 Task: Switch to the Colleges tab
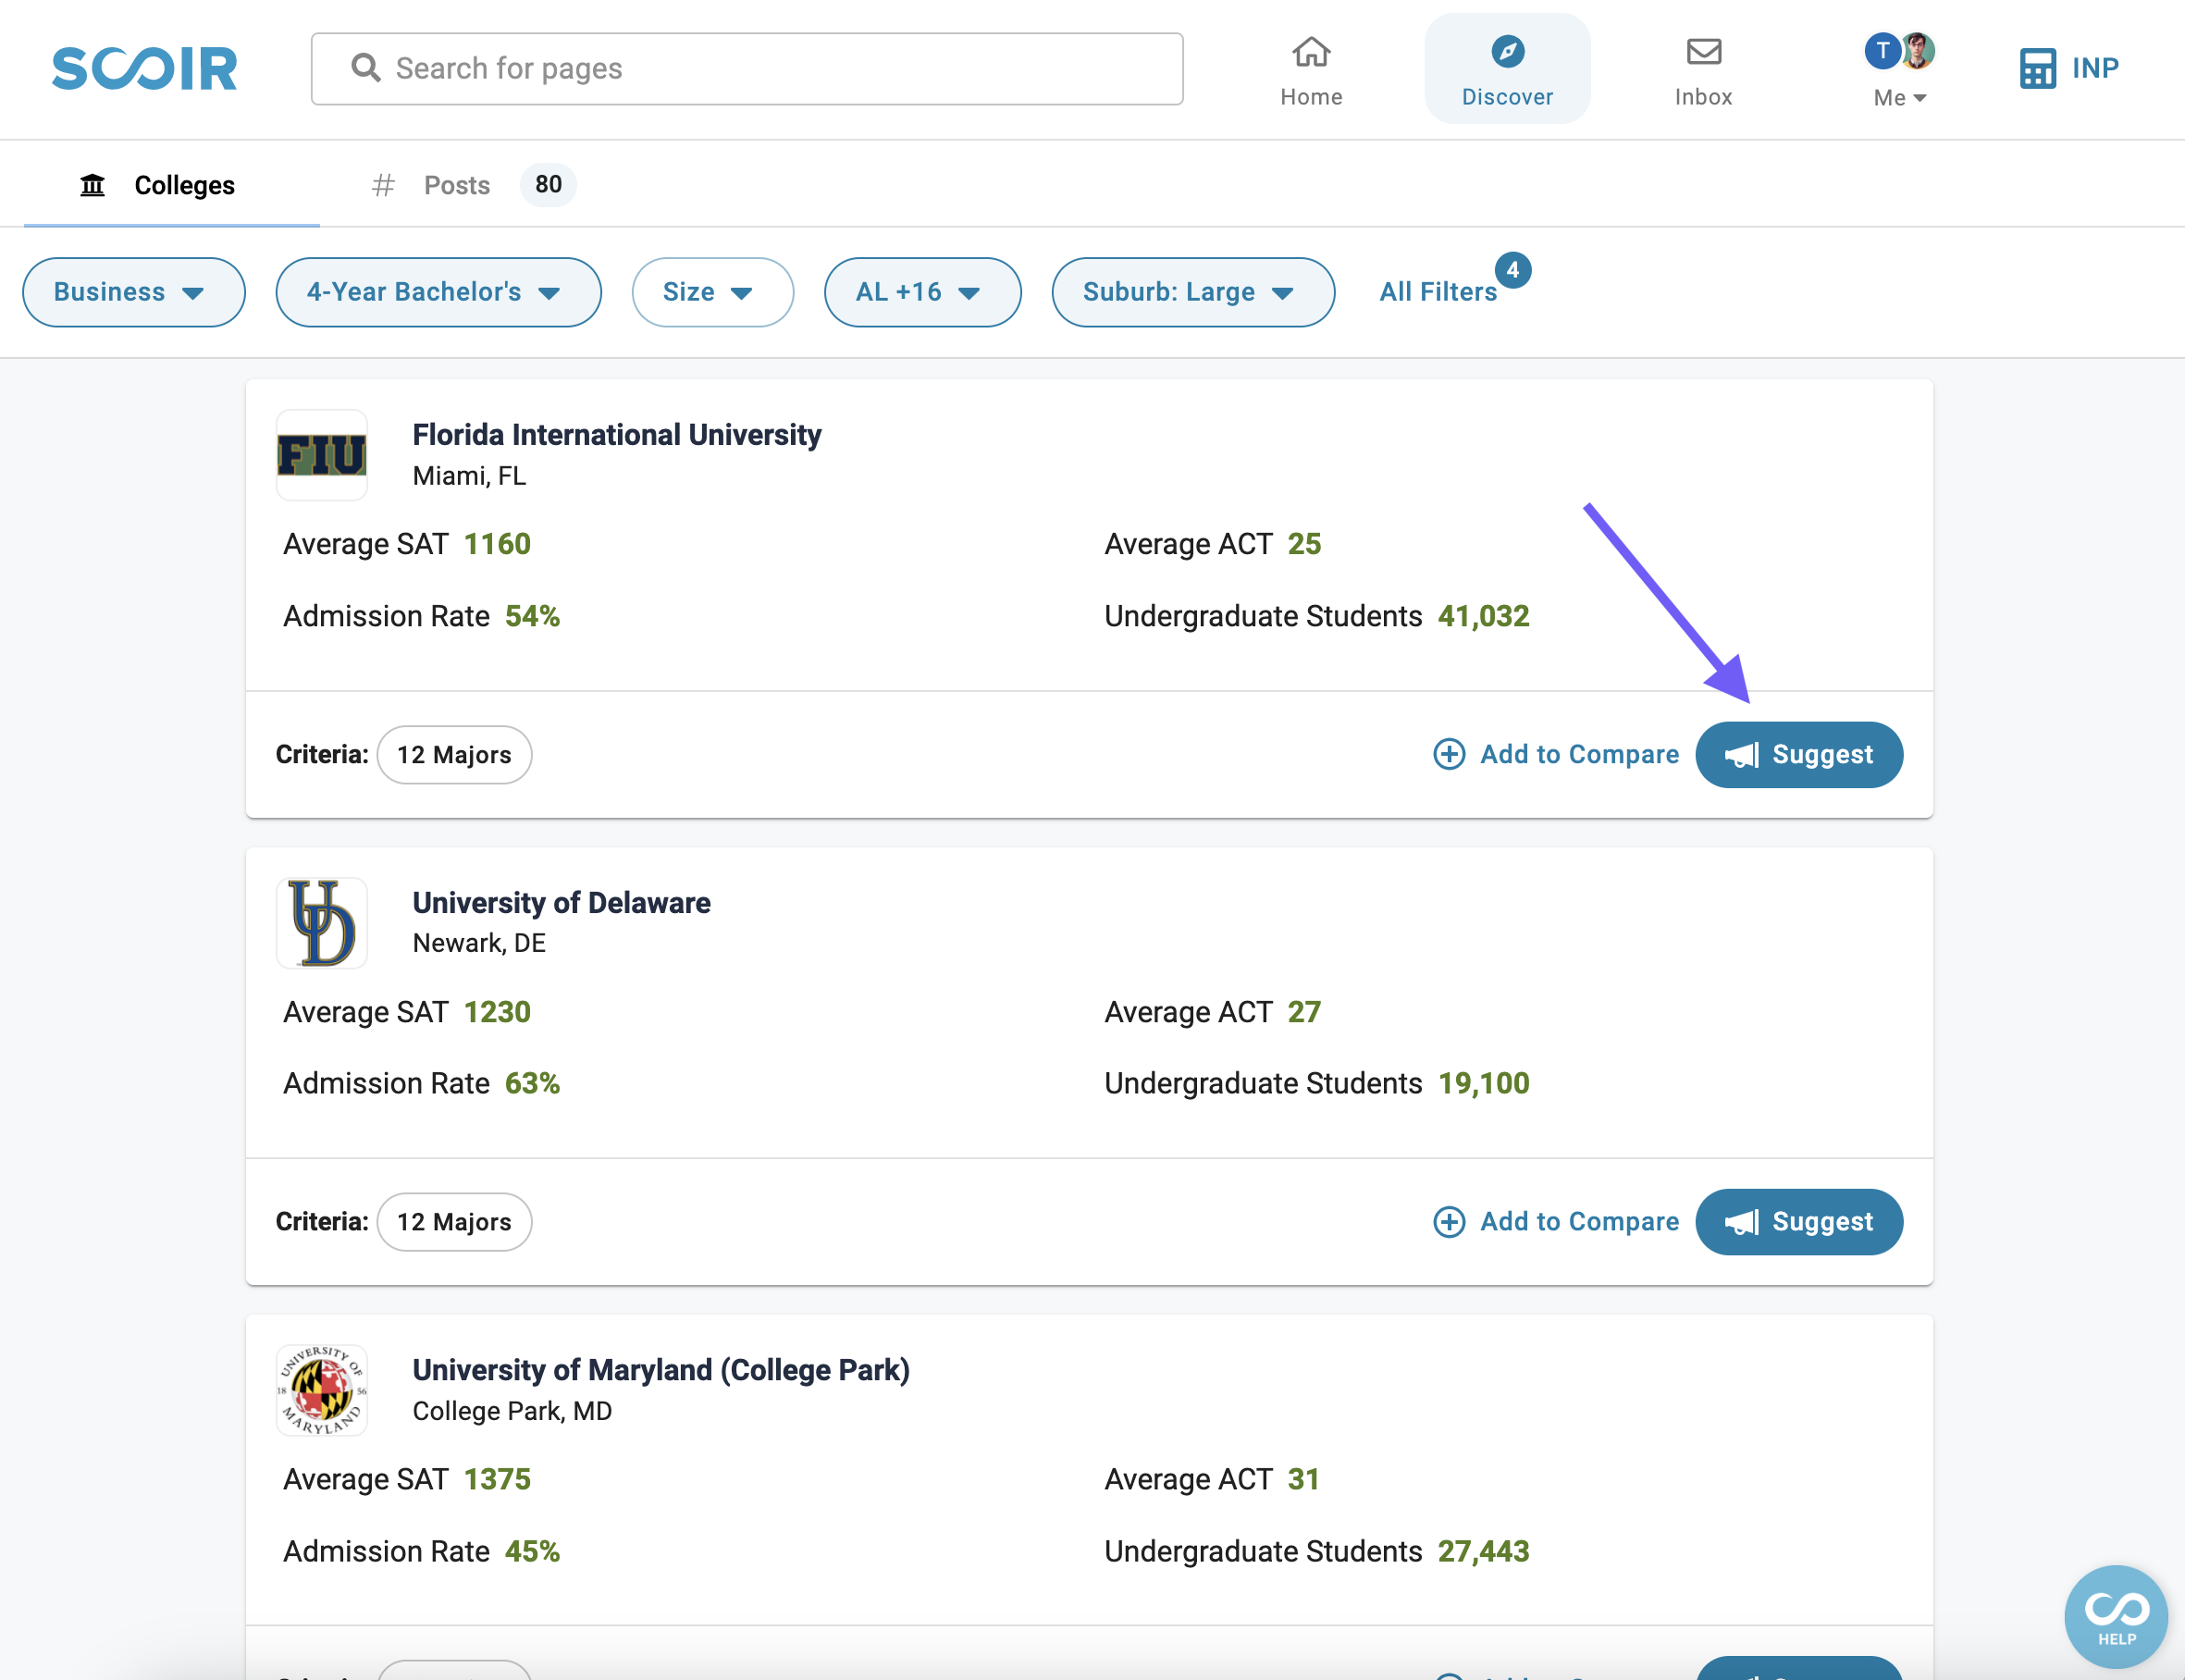[172, 185]
